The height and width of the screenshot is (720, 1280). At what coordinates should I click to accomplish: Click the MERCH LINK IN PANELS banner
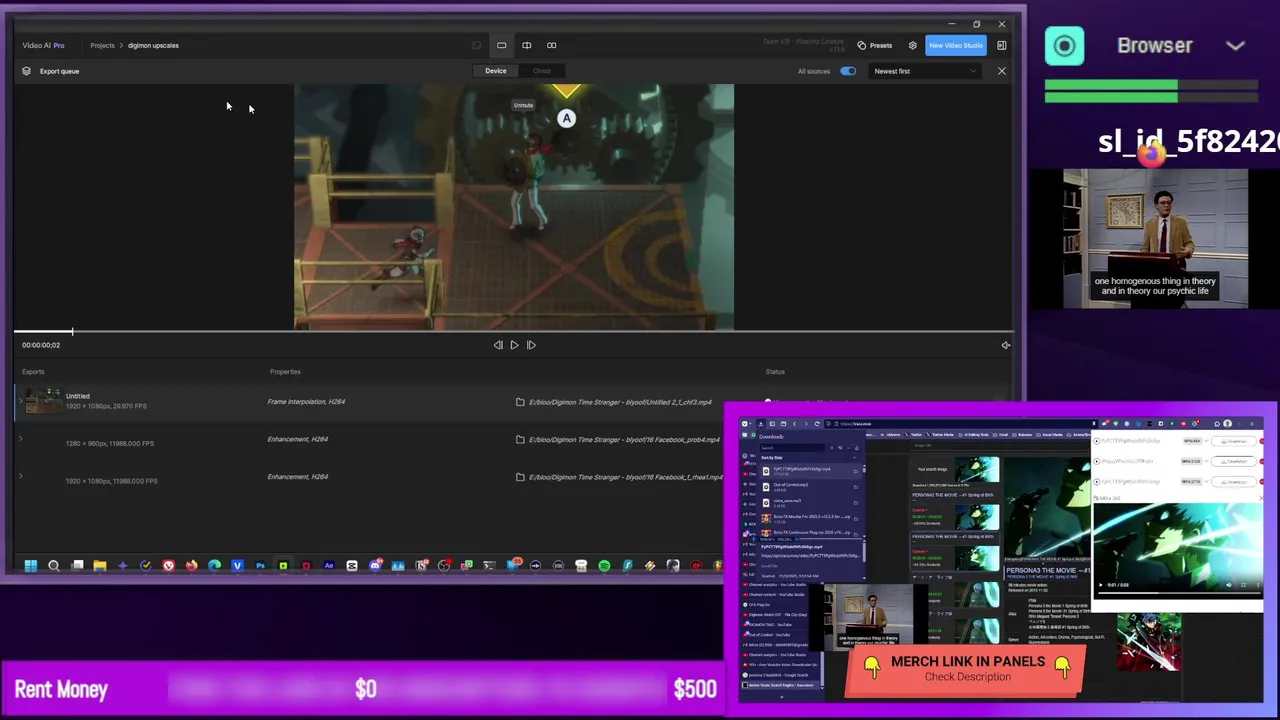[x=967, y=669]
